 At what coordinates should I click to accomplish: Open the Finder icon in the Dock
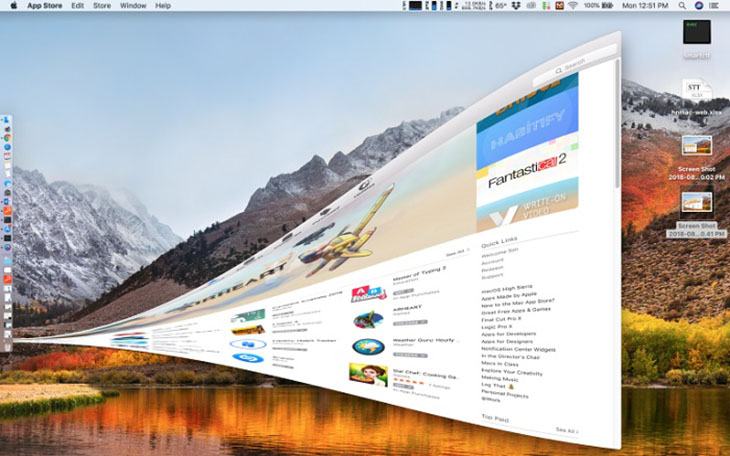point(7,120)
